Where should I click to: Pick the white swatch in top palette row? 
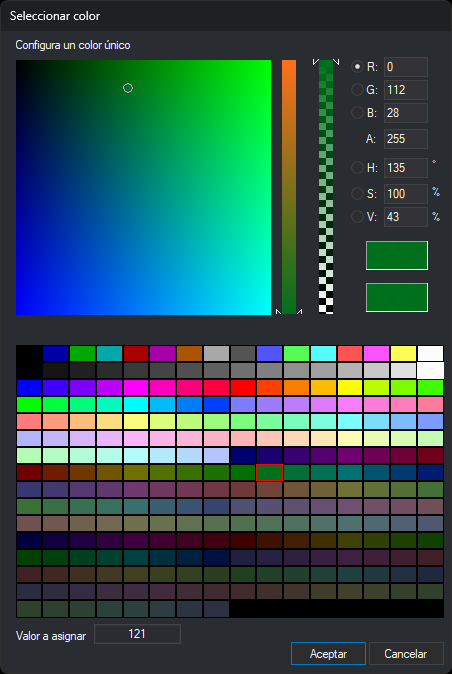click(431, 354)
